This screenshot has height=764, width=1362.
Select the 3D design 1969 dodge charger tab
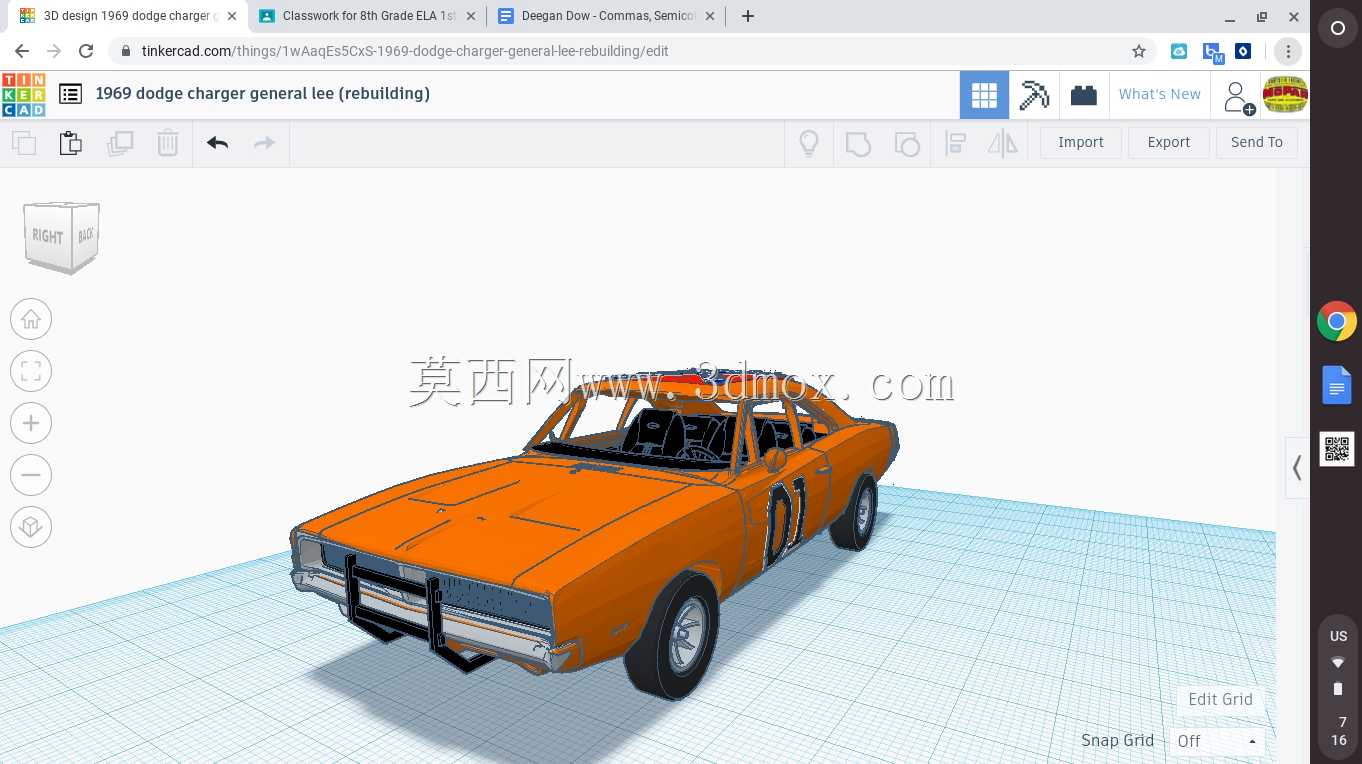[x=127, y=16]
